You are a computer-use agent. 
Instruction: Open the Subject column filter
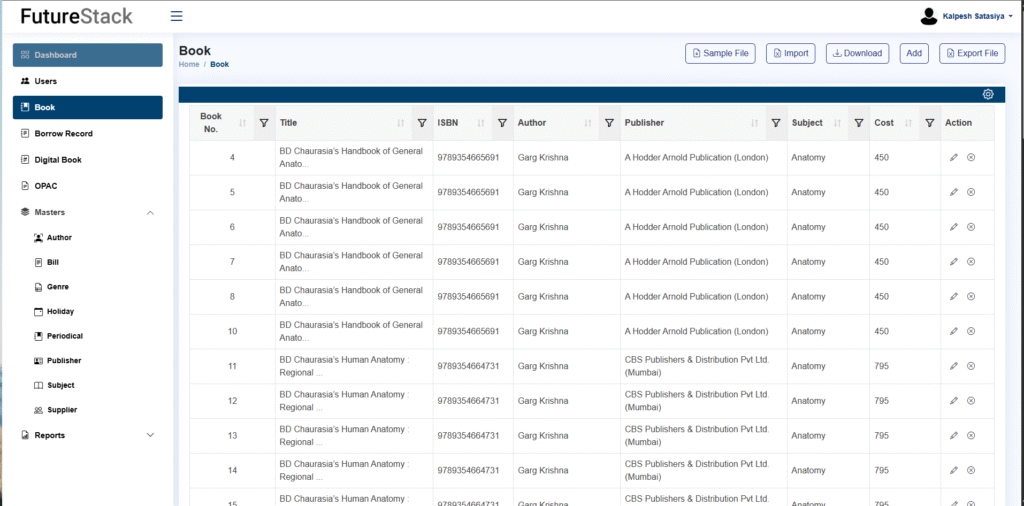(x=859, y=123)
